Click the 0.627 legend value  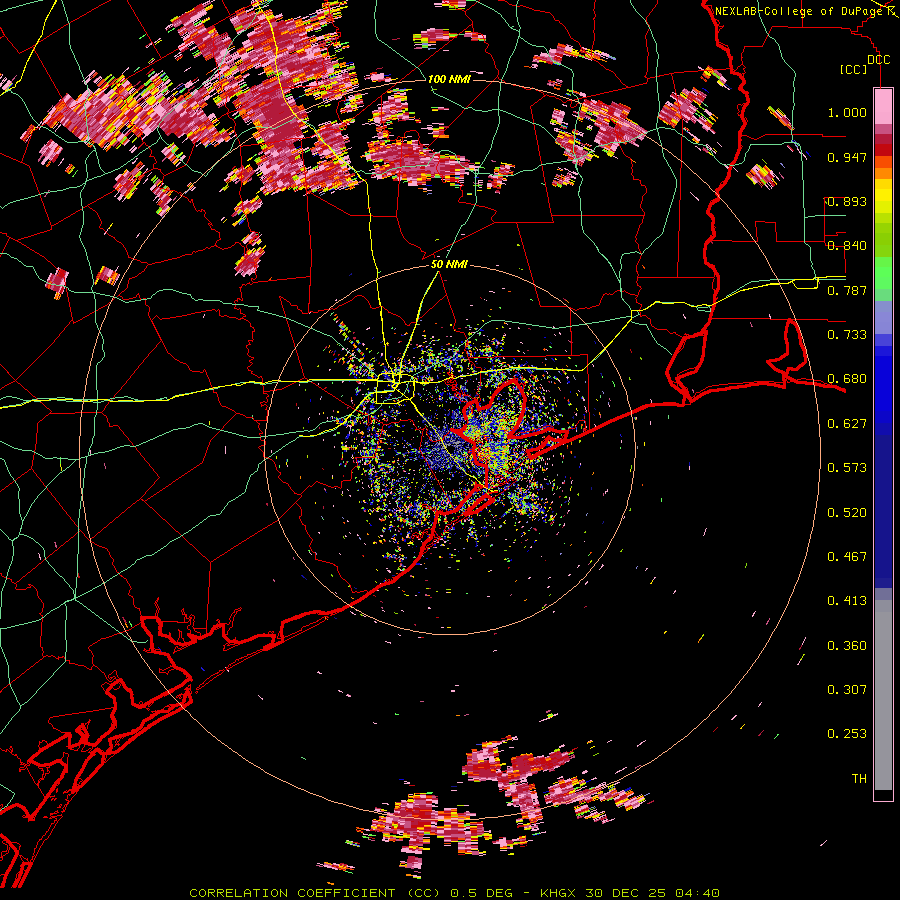click(x=847, y=424)
